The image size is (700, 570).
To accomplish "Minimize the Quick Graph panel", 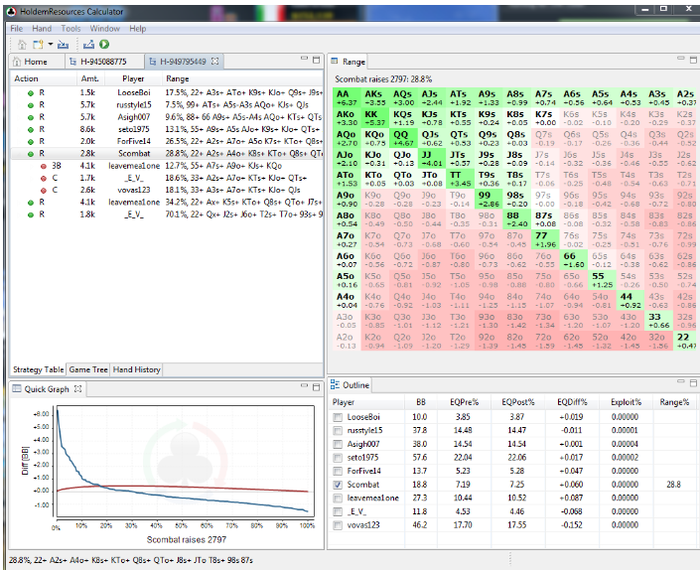I will 304,385.
